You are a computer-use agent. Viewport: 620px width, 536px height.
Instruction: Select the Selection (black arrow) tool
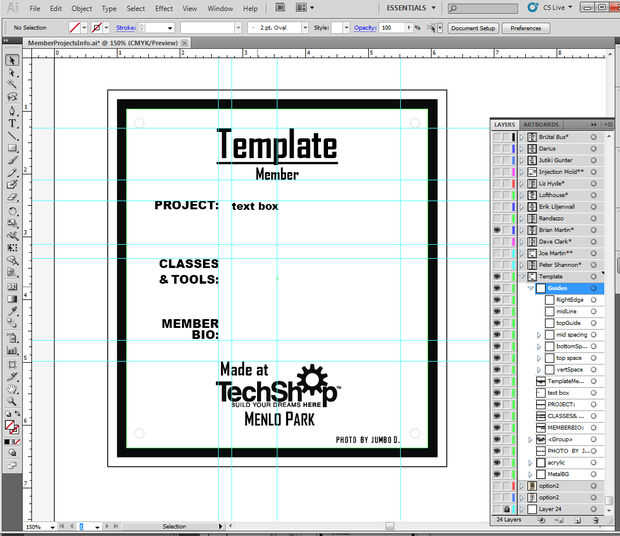[x=12, y=60]
